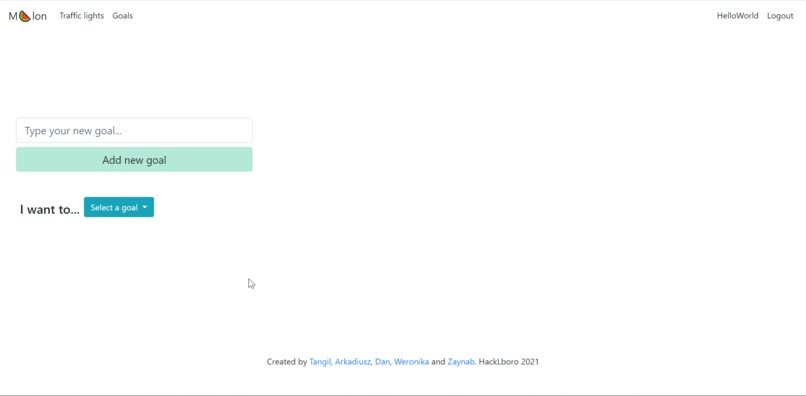Click the Add new goal button
The width and height of the screenshot is (806, 396).
point(134,160)
